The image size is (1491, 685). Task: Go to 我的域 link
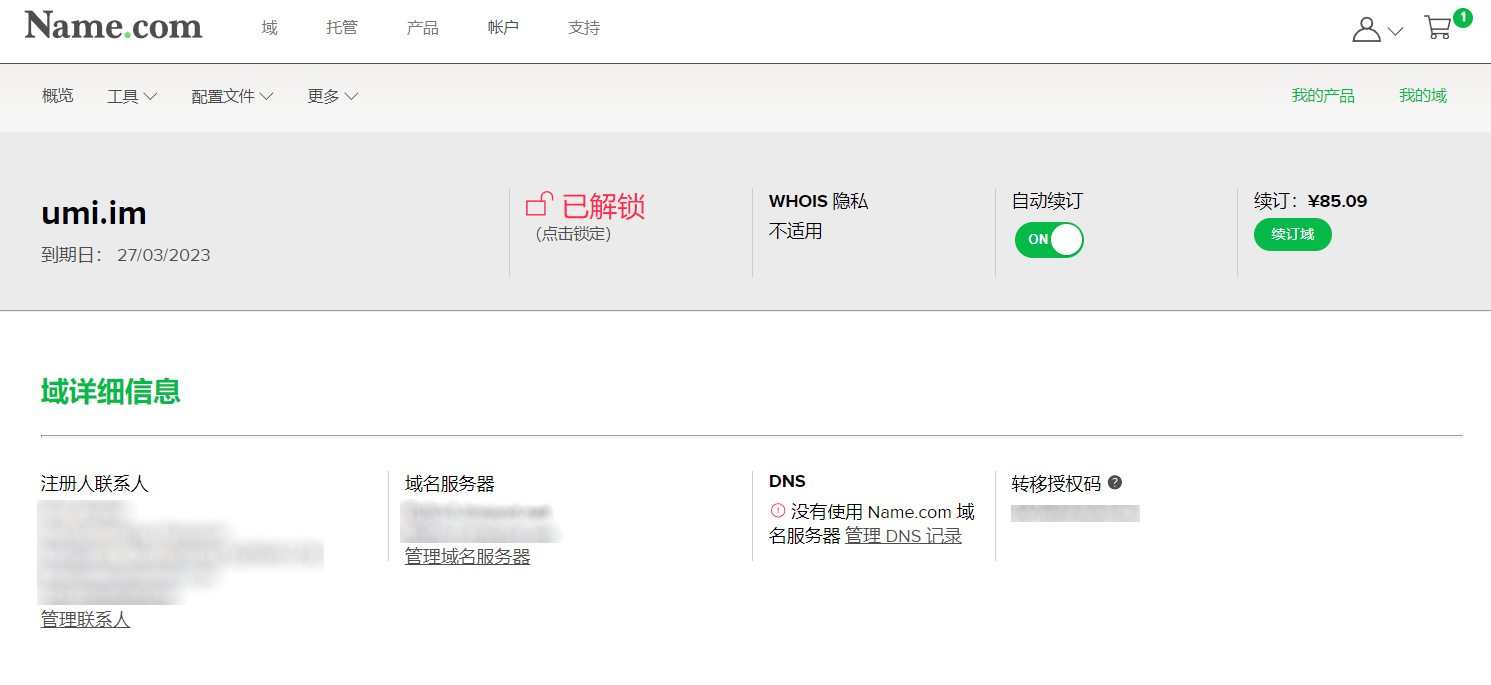(1422, 96)
